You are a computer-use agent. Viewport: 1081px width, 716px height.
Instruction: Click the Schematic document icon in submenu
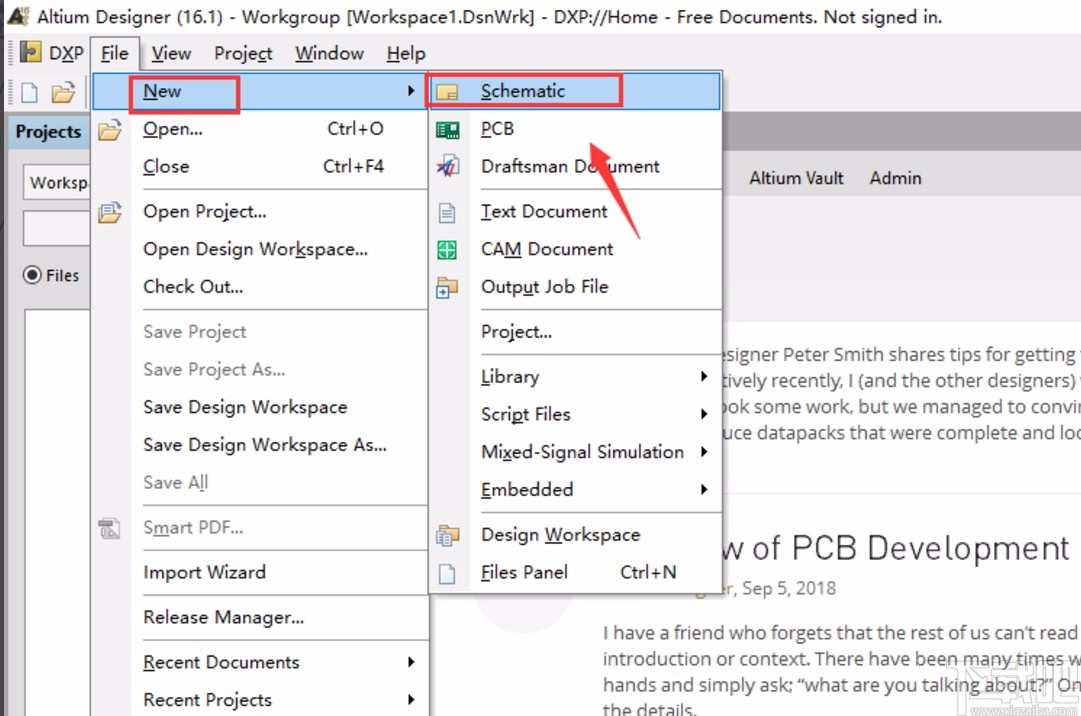[x=447, y=92]
